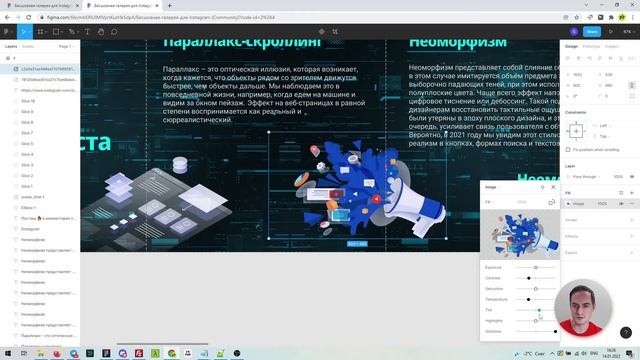Switch to the Design tab
640x360 pixels.
(571, 47)
